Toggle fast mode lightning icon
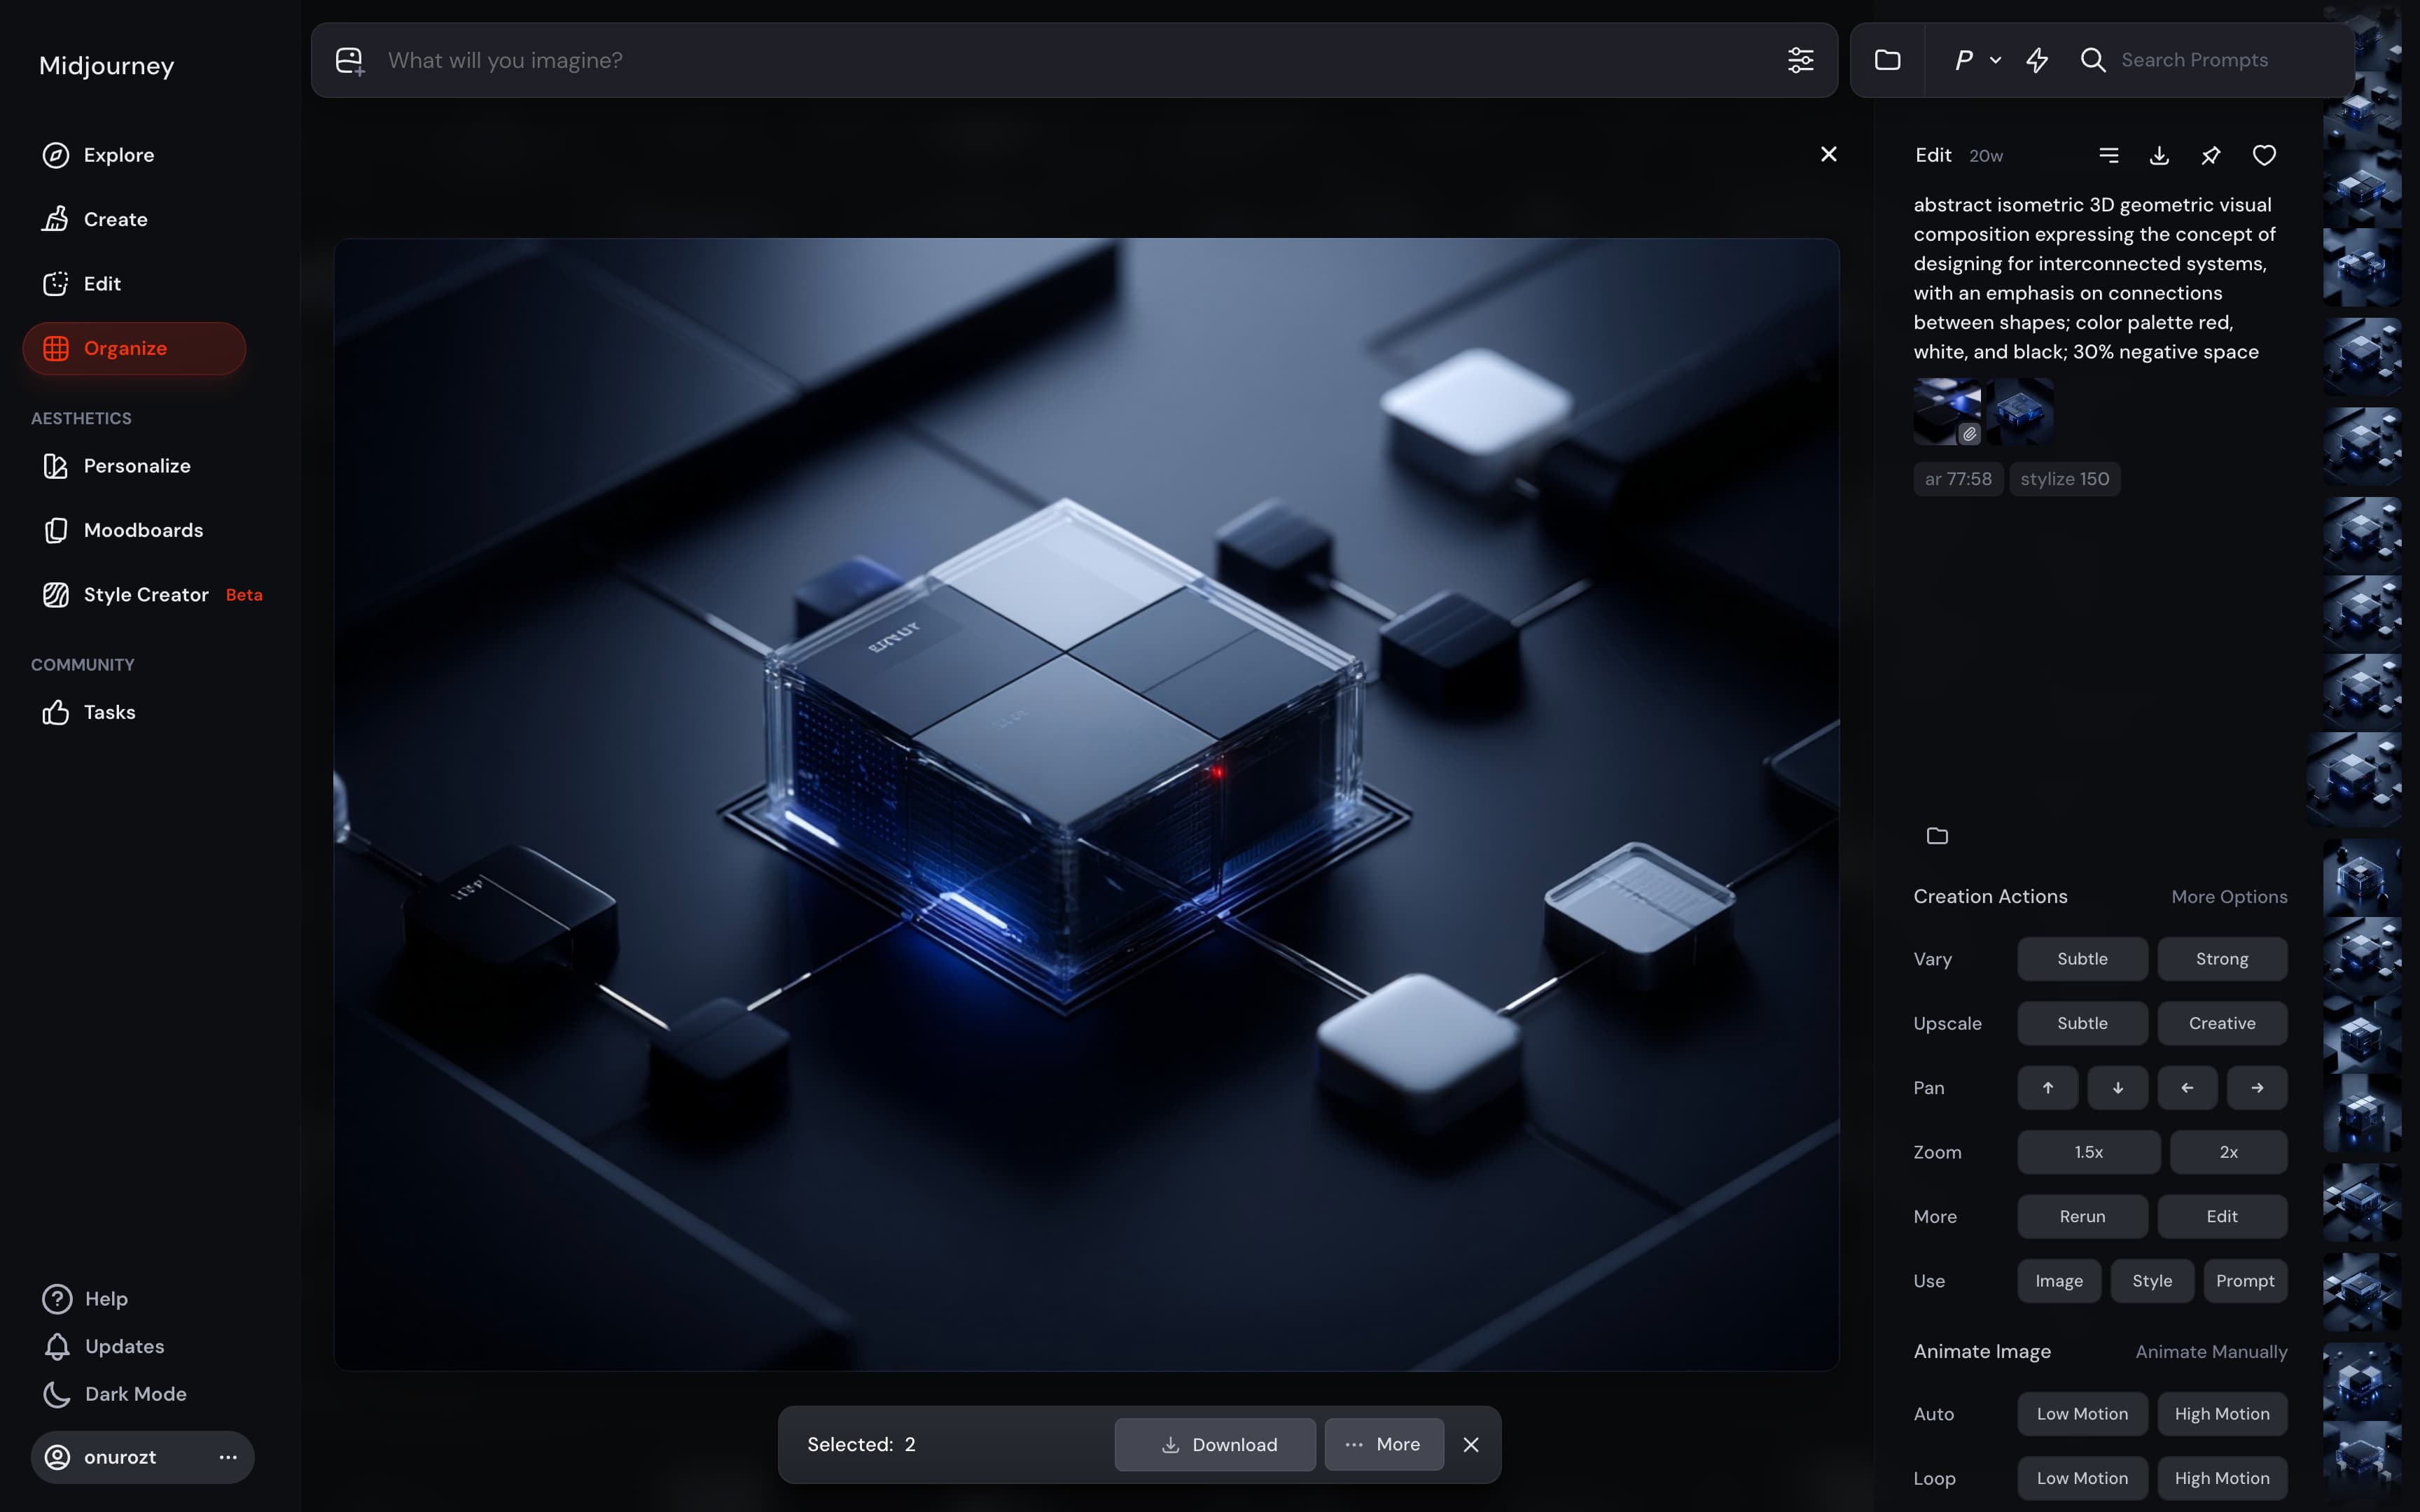Screen dimensions: 2420x1512 pyautogui.click(x=2037, y=60)
